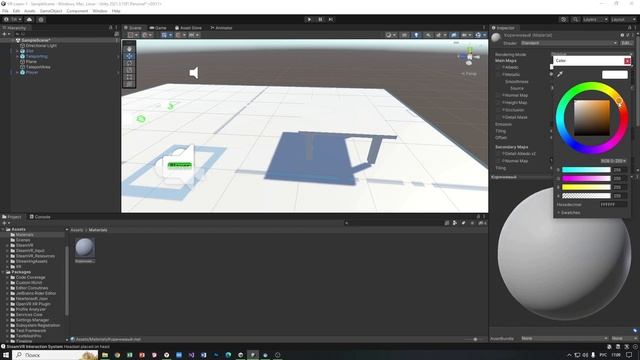Toggle the scene audio mute icon

428,35
